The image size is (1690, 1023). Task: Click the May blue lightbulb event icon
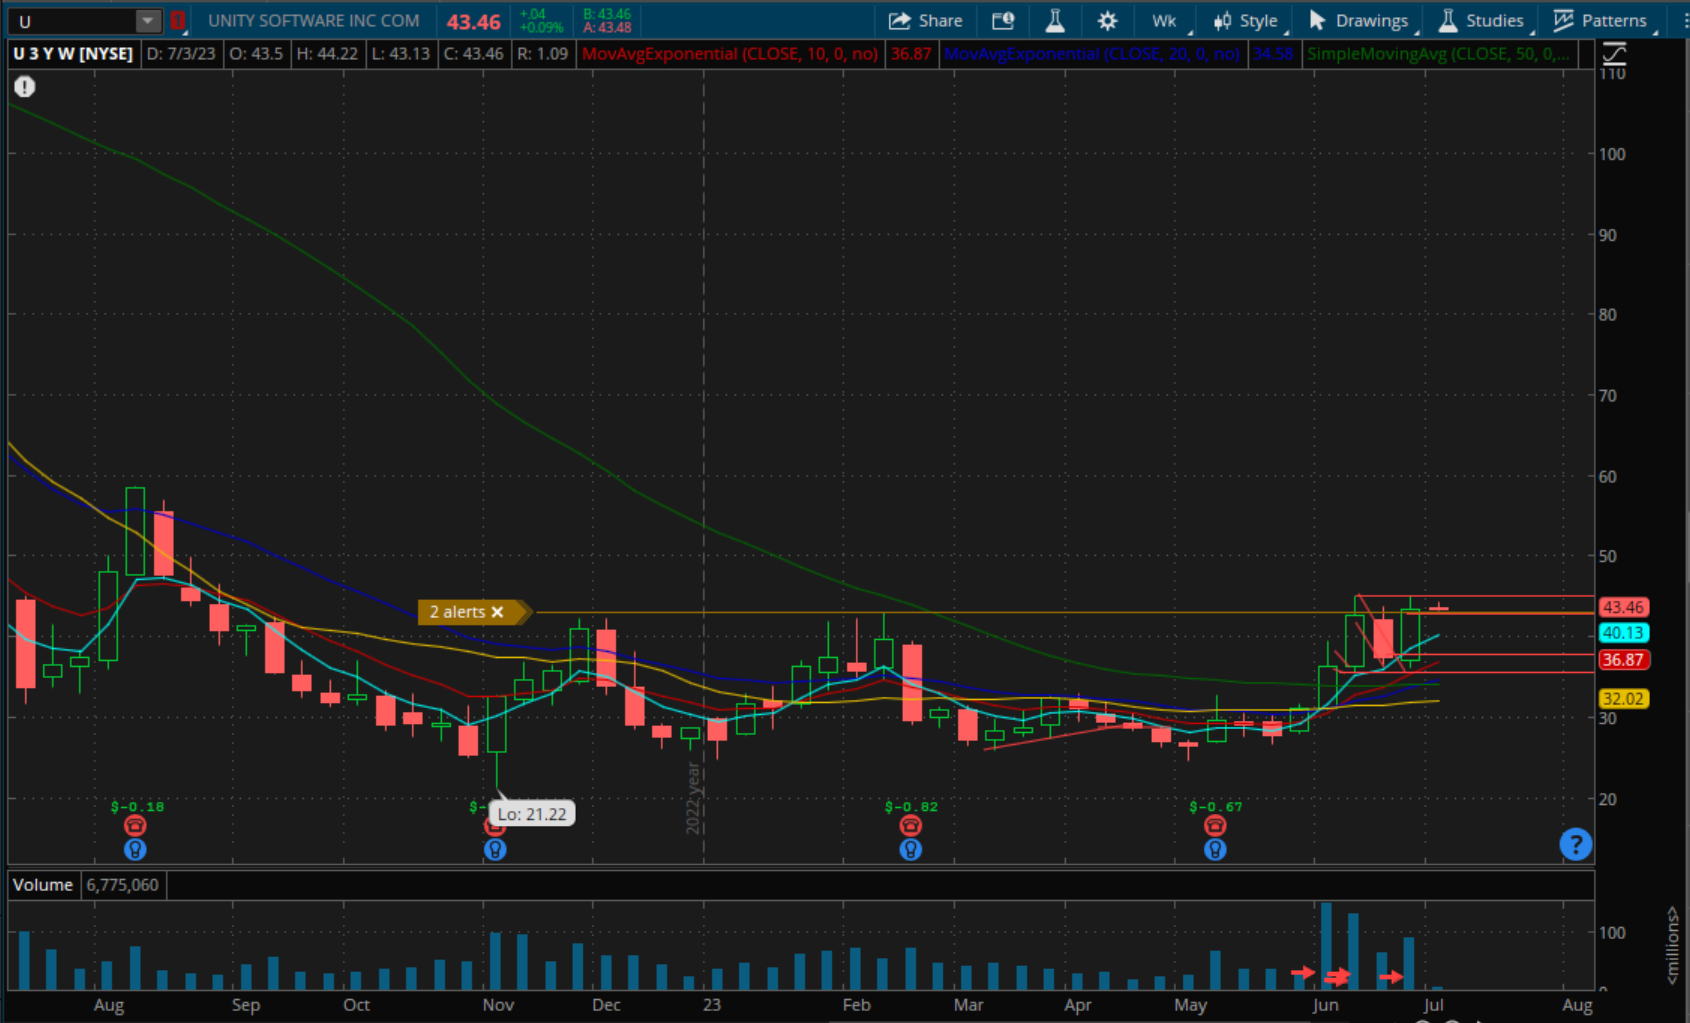click(1215, 850)
